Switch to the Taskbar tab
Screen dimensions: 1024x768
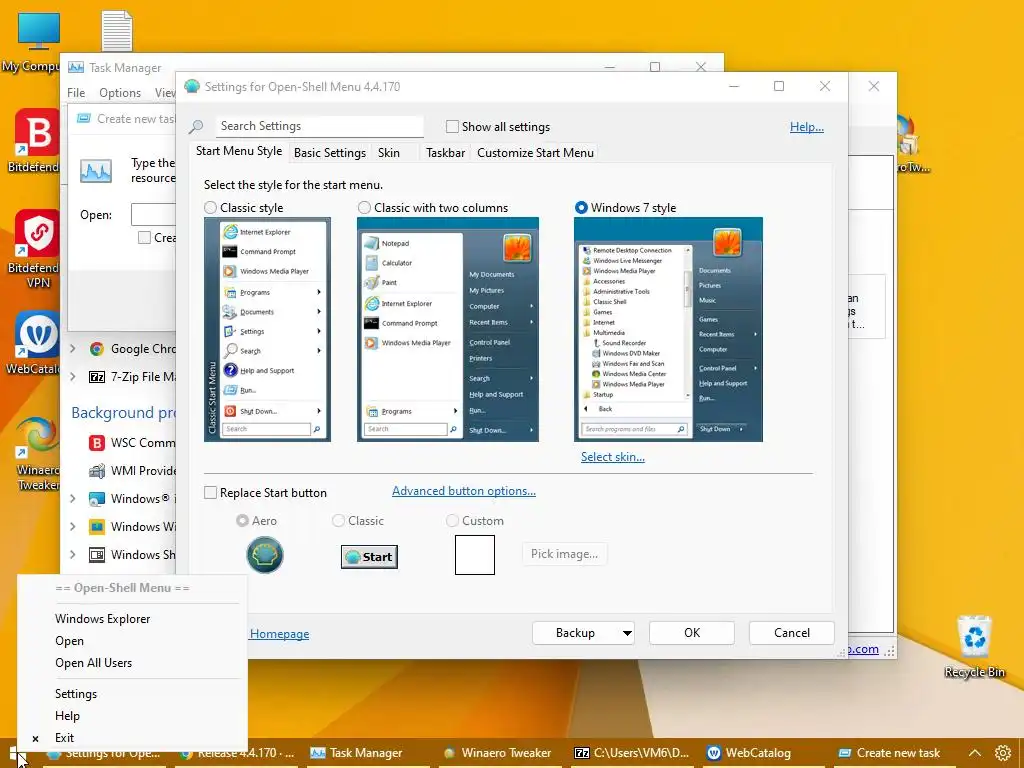[445, 153]
